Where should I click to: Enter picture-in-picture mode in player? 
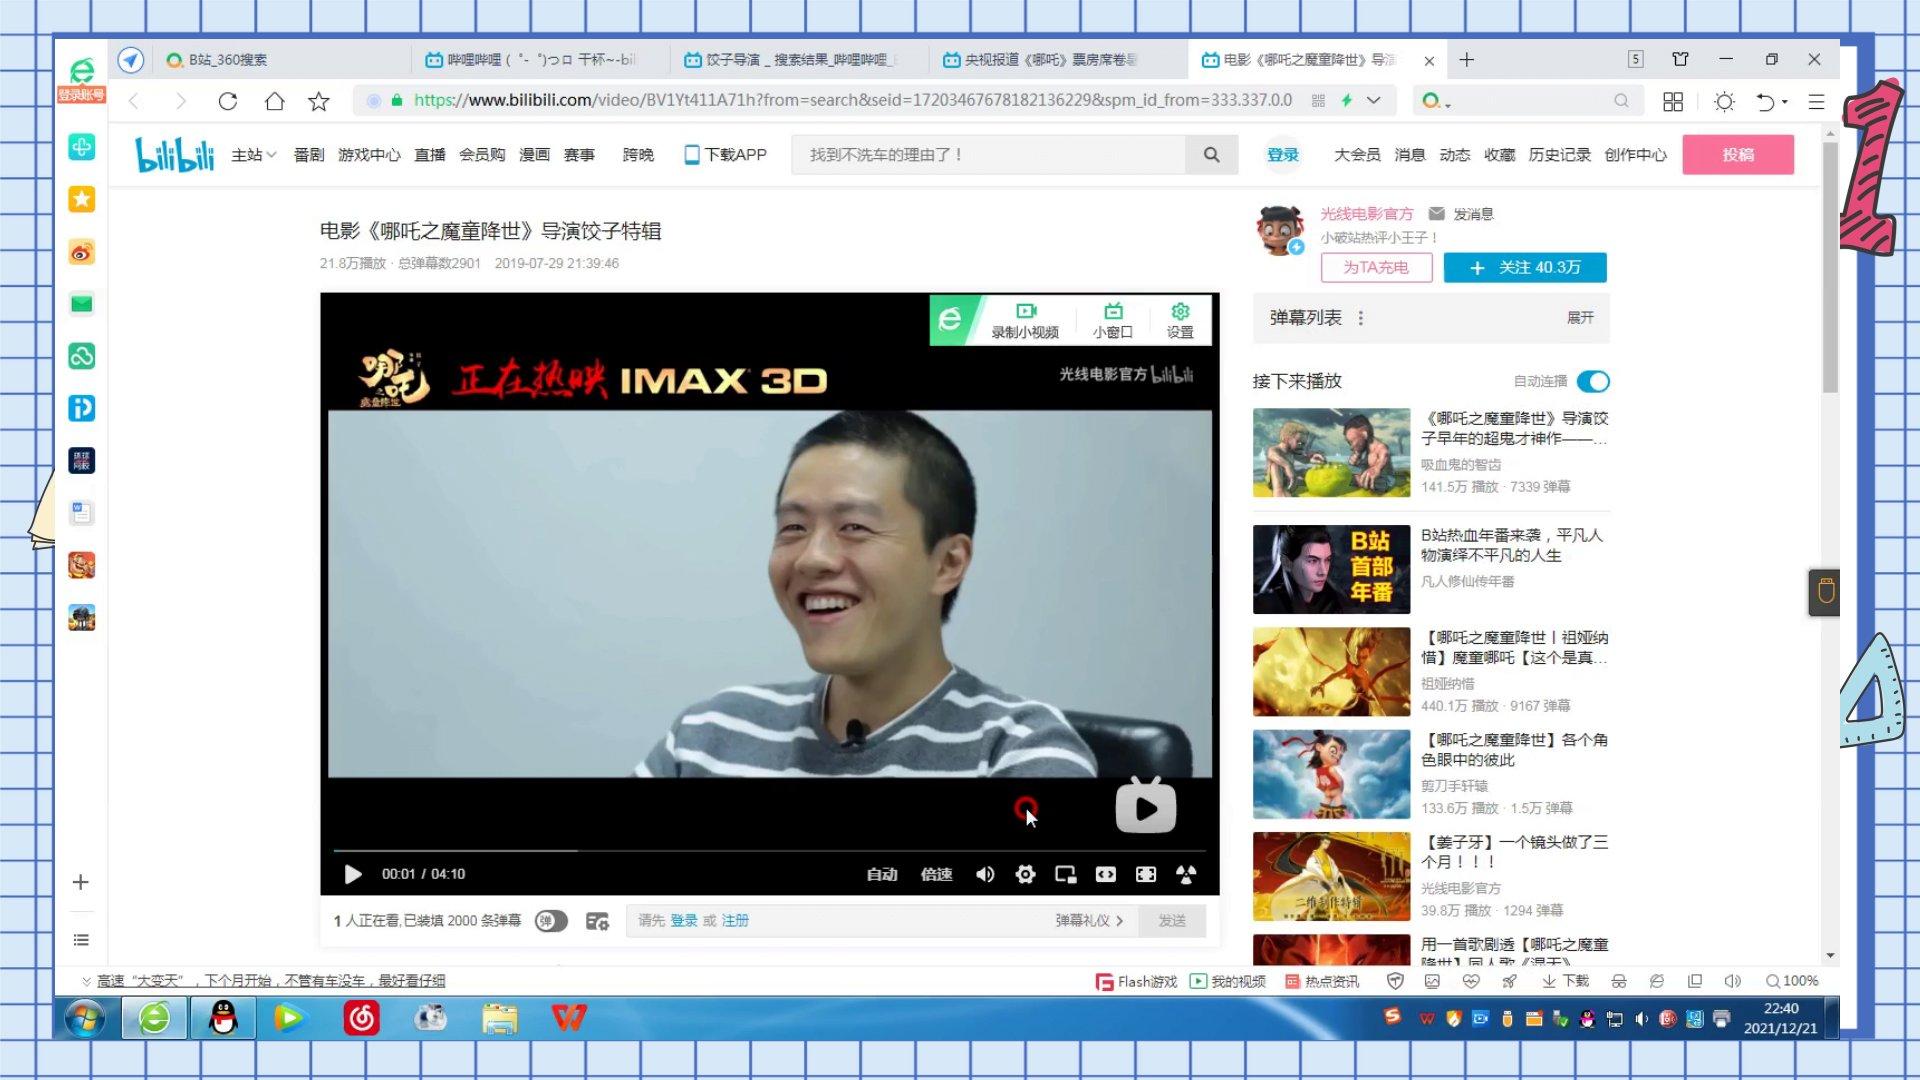point(1065,874)
